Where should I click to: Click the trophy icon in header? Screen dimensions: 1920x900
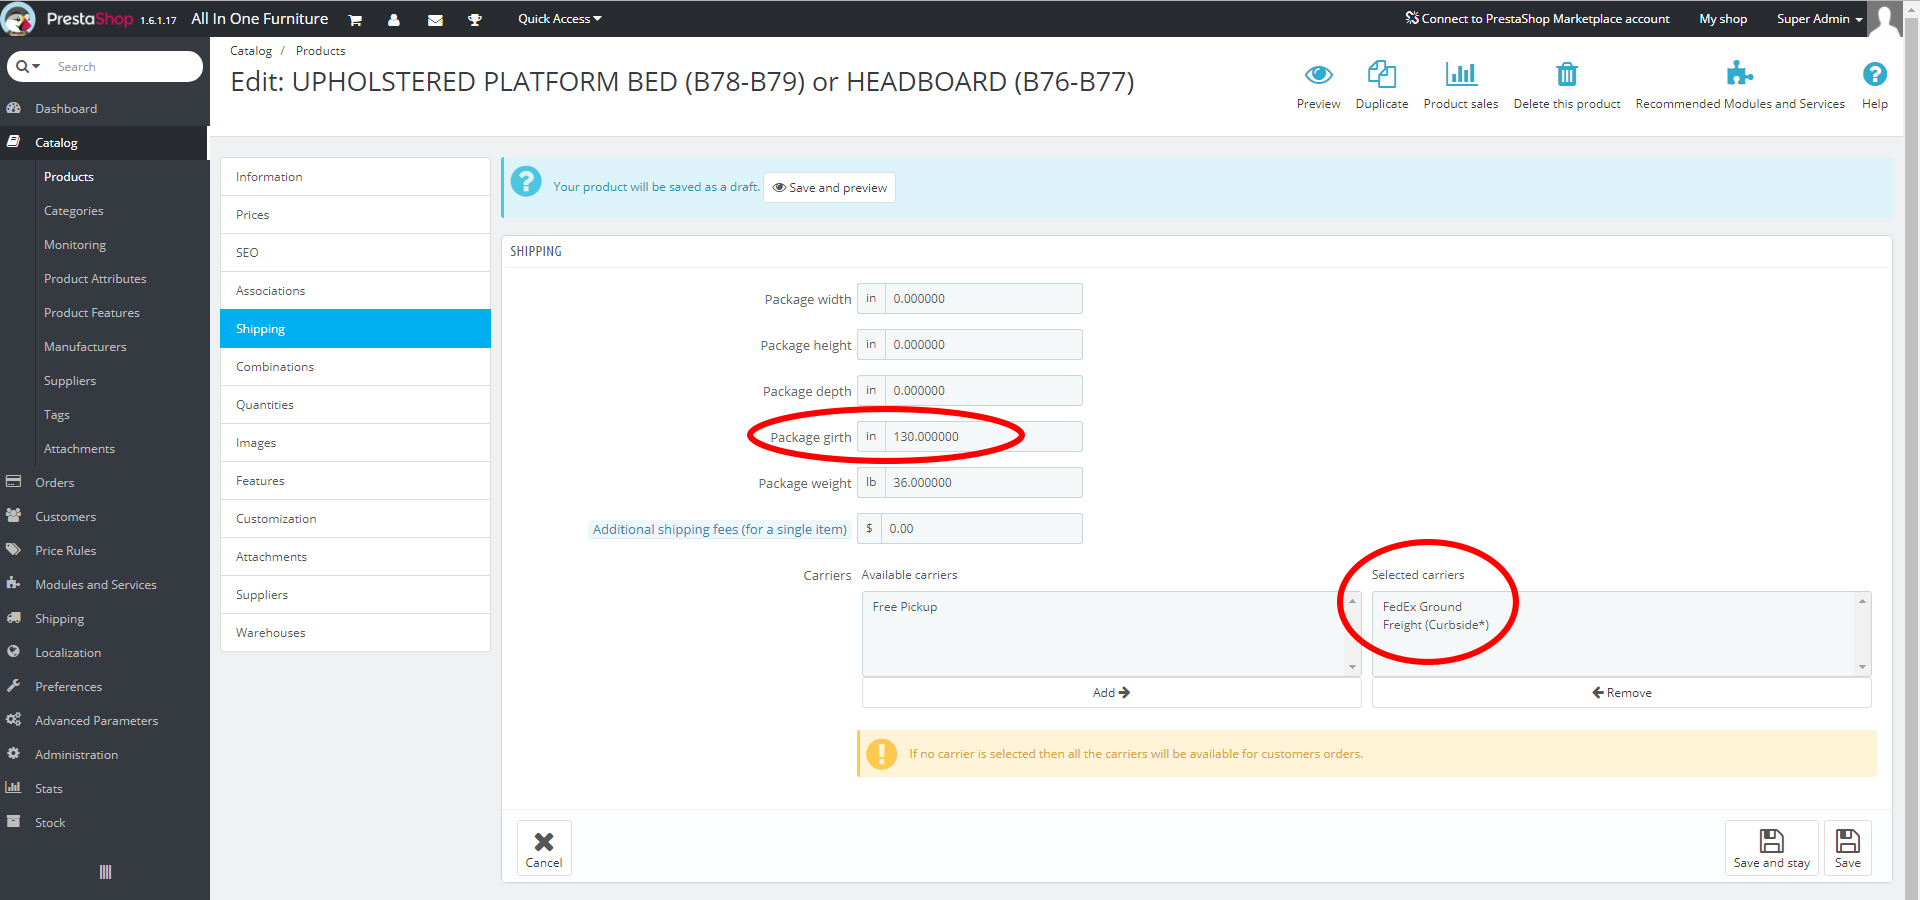point(474,20)
